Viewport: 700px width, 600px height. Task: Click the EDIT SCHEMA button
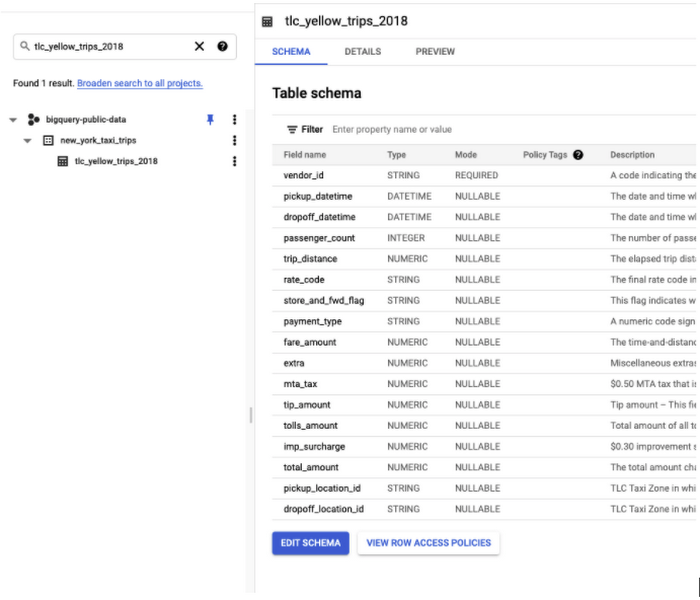click(x=311, y=543)
